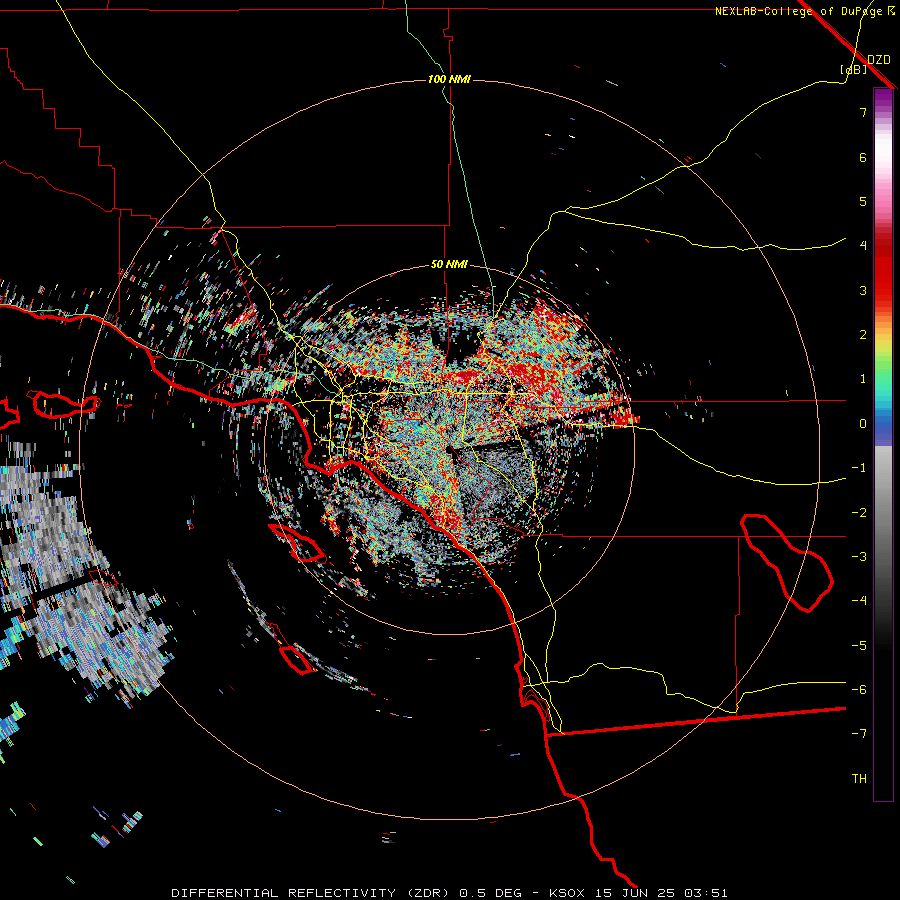The image size is (900, 900).
Task: Click the 50 NMI range ring label
Action: click(x=449, y=265)
